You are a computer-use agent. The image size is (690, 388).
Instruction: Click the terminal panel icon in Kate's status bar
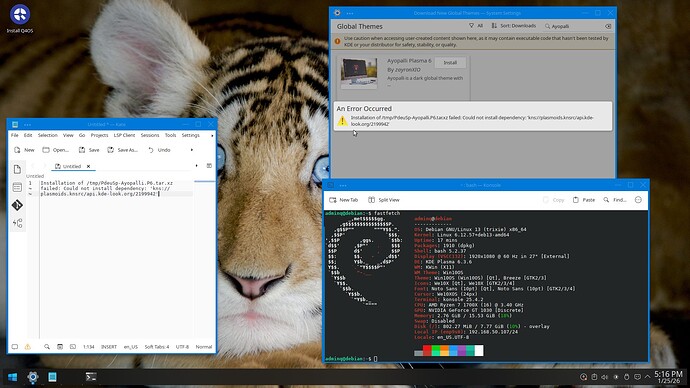[x=73, y=347]
